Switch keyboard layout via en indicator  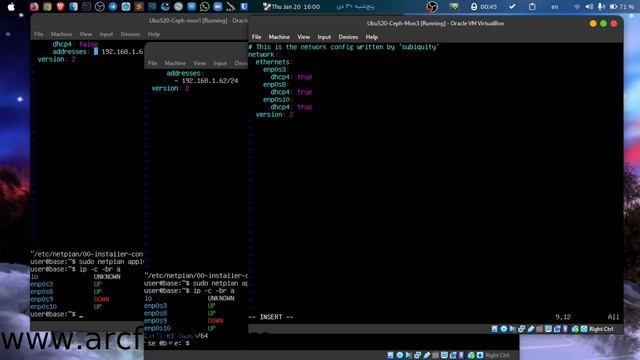tap(554, 7)
